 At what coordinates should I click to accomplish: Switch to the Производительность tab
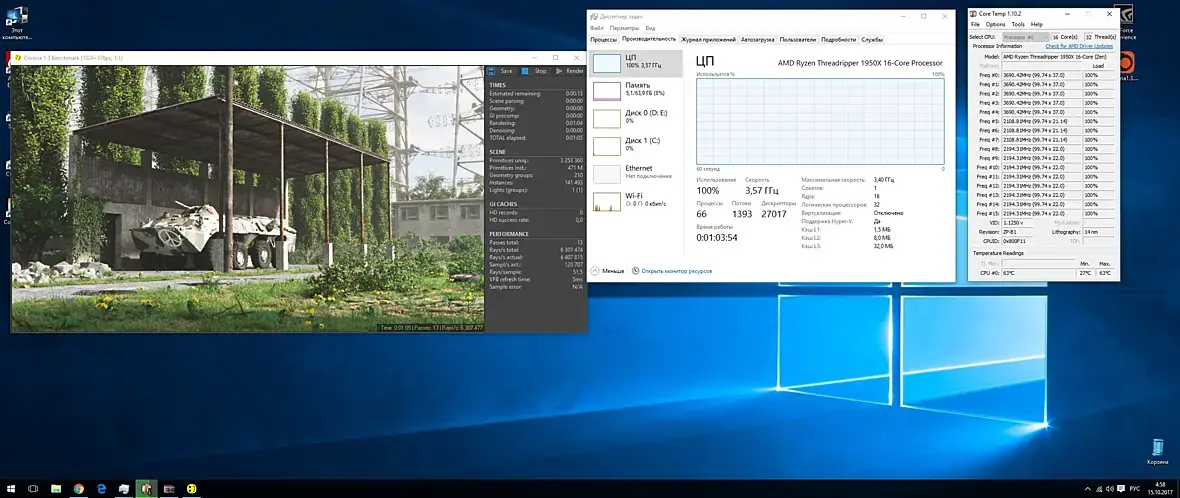pyautogui.click(x=649, y=39)
